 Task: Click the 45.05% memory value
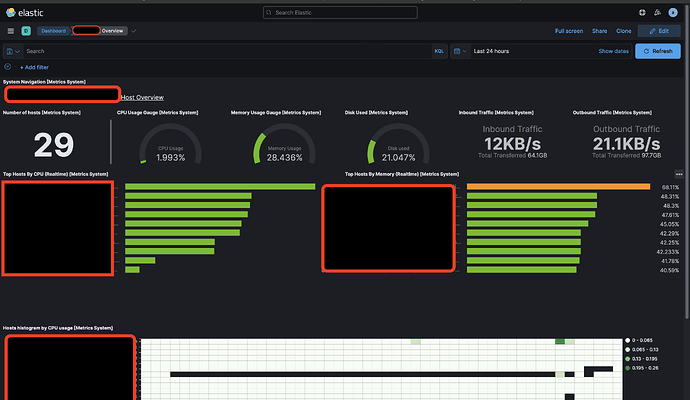[669, 224]
